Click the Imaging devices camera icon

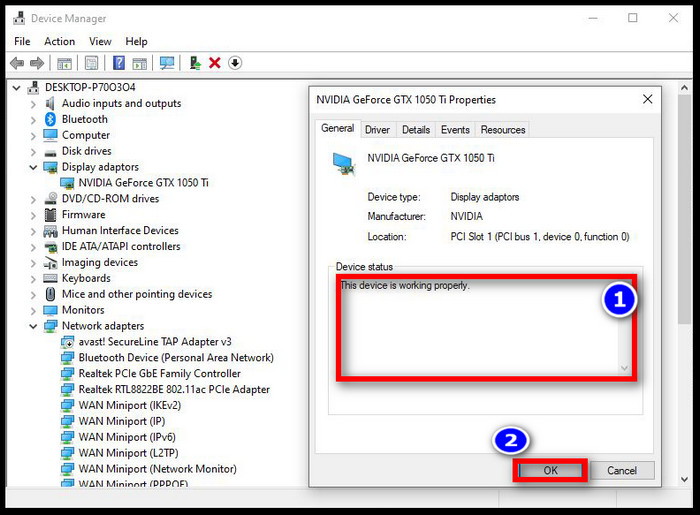coord(50,263)
